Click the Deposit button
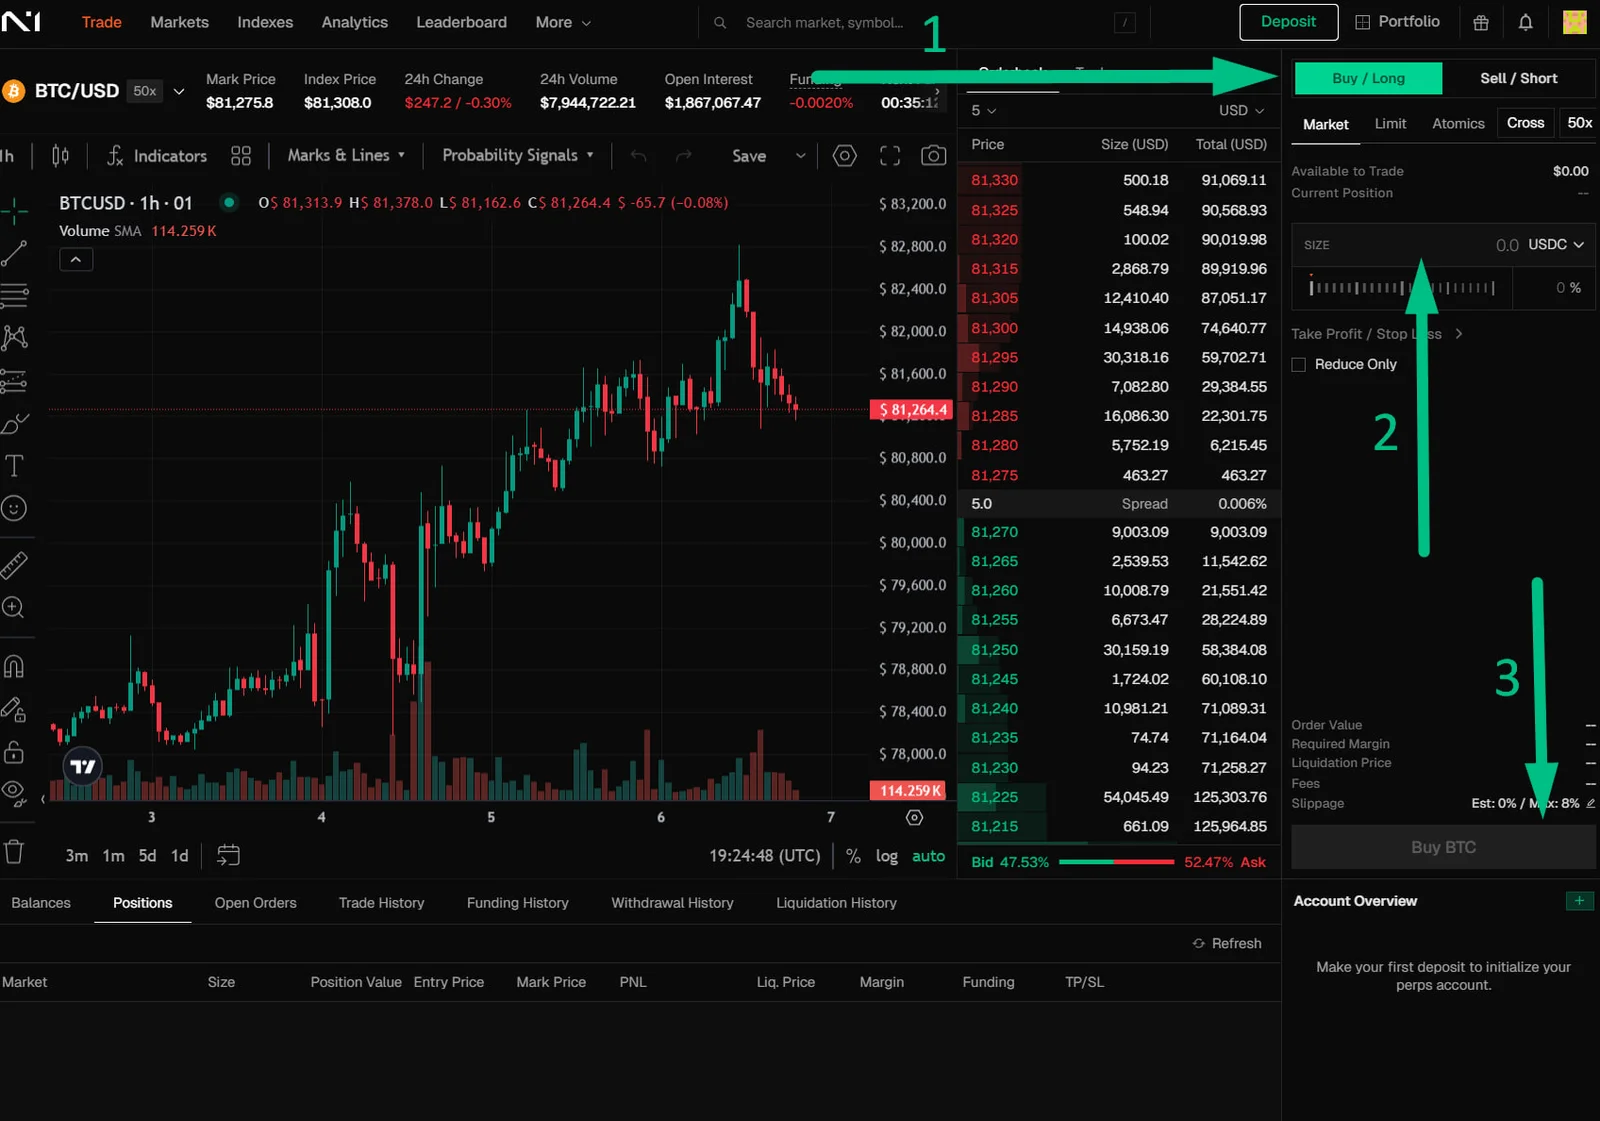 [1288, 22]
